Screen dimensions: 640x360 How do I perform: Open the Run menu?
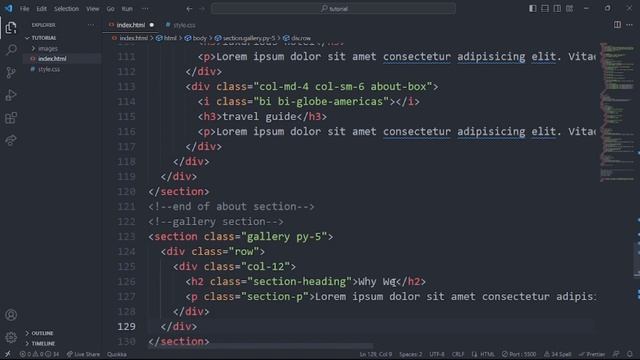[127, 9]
